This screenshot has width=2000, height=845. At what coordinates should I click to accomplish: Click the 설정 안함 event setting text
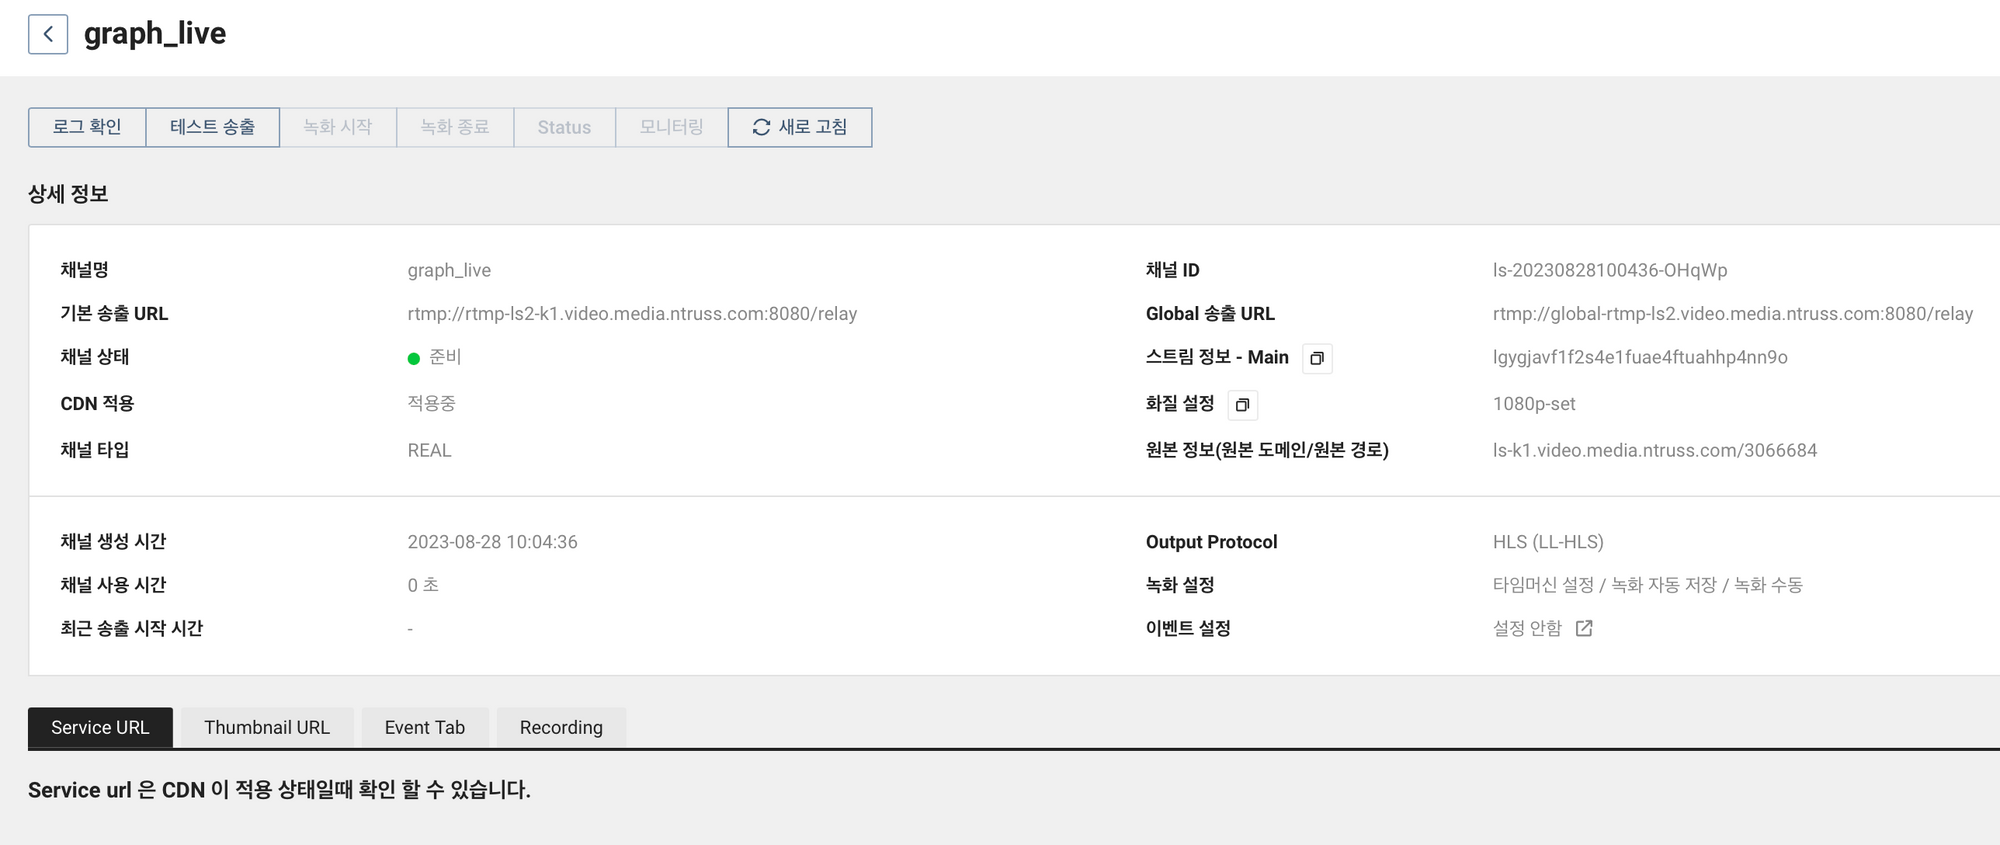tap(1527, 628)
